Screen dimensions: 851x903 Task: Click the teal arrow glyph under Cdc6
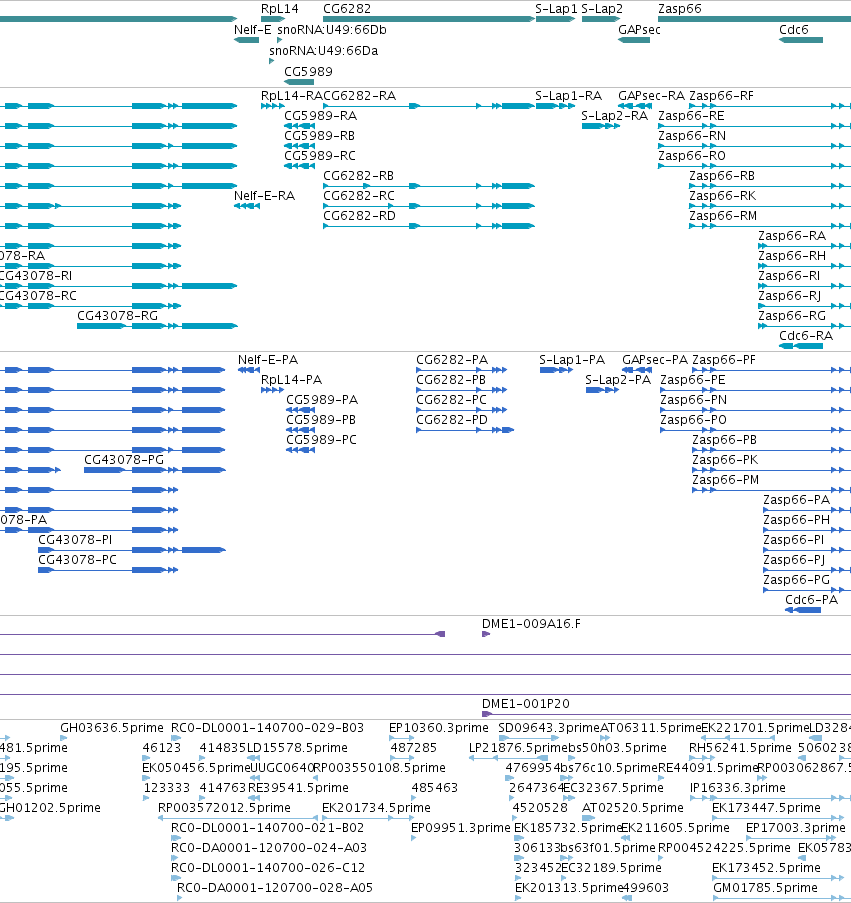(x=801, y=40)
